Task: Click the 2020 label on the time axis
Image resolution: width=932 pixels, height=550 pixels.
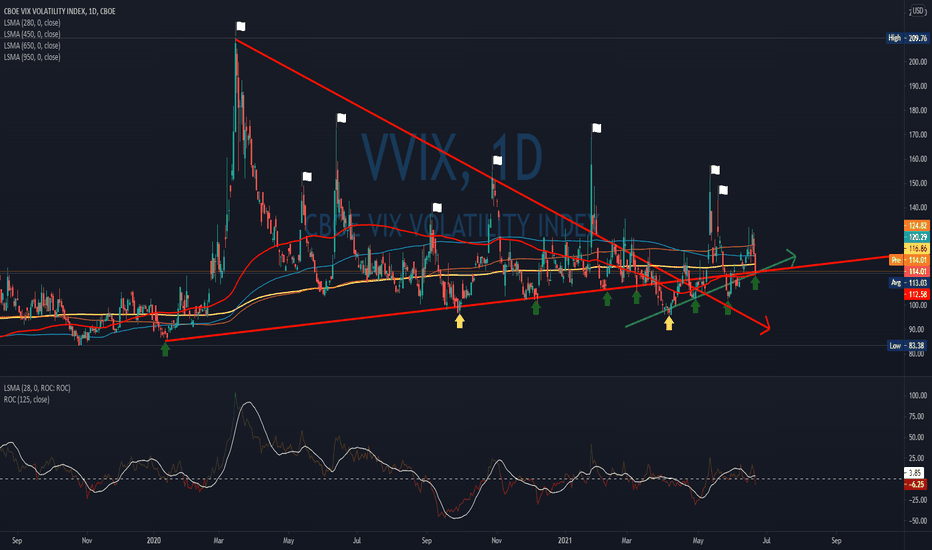Action: coord(154,540)
